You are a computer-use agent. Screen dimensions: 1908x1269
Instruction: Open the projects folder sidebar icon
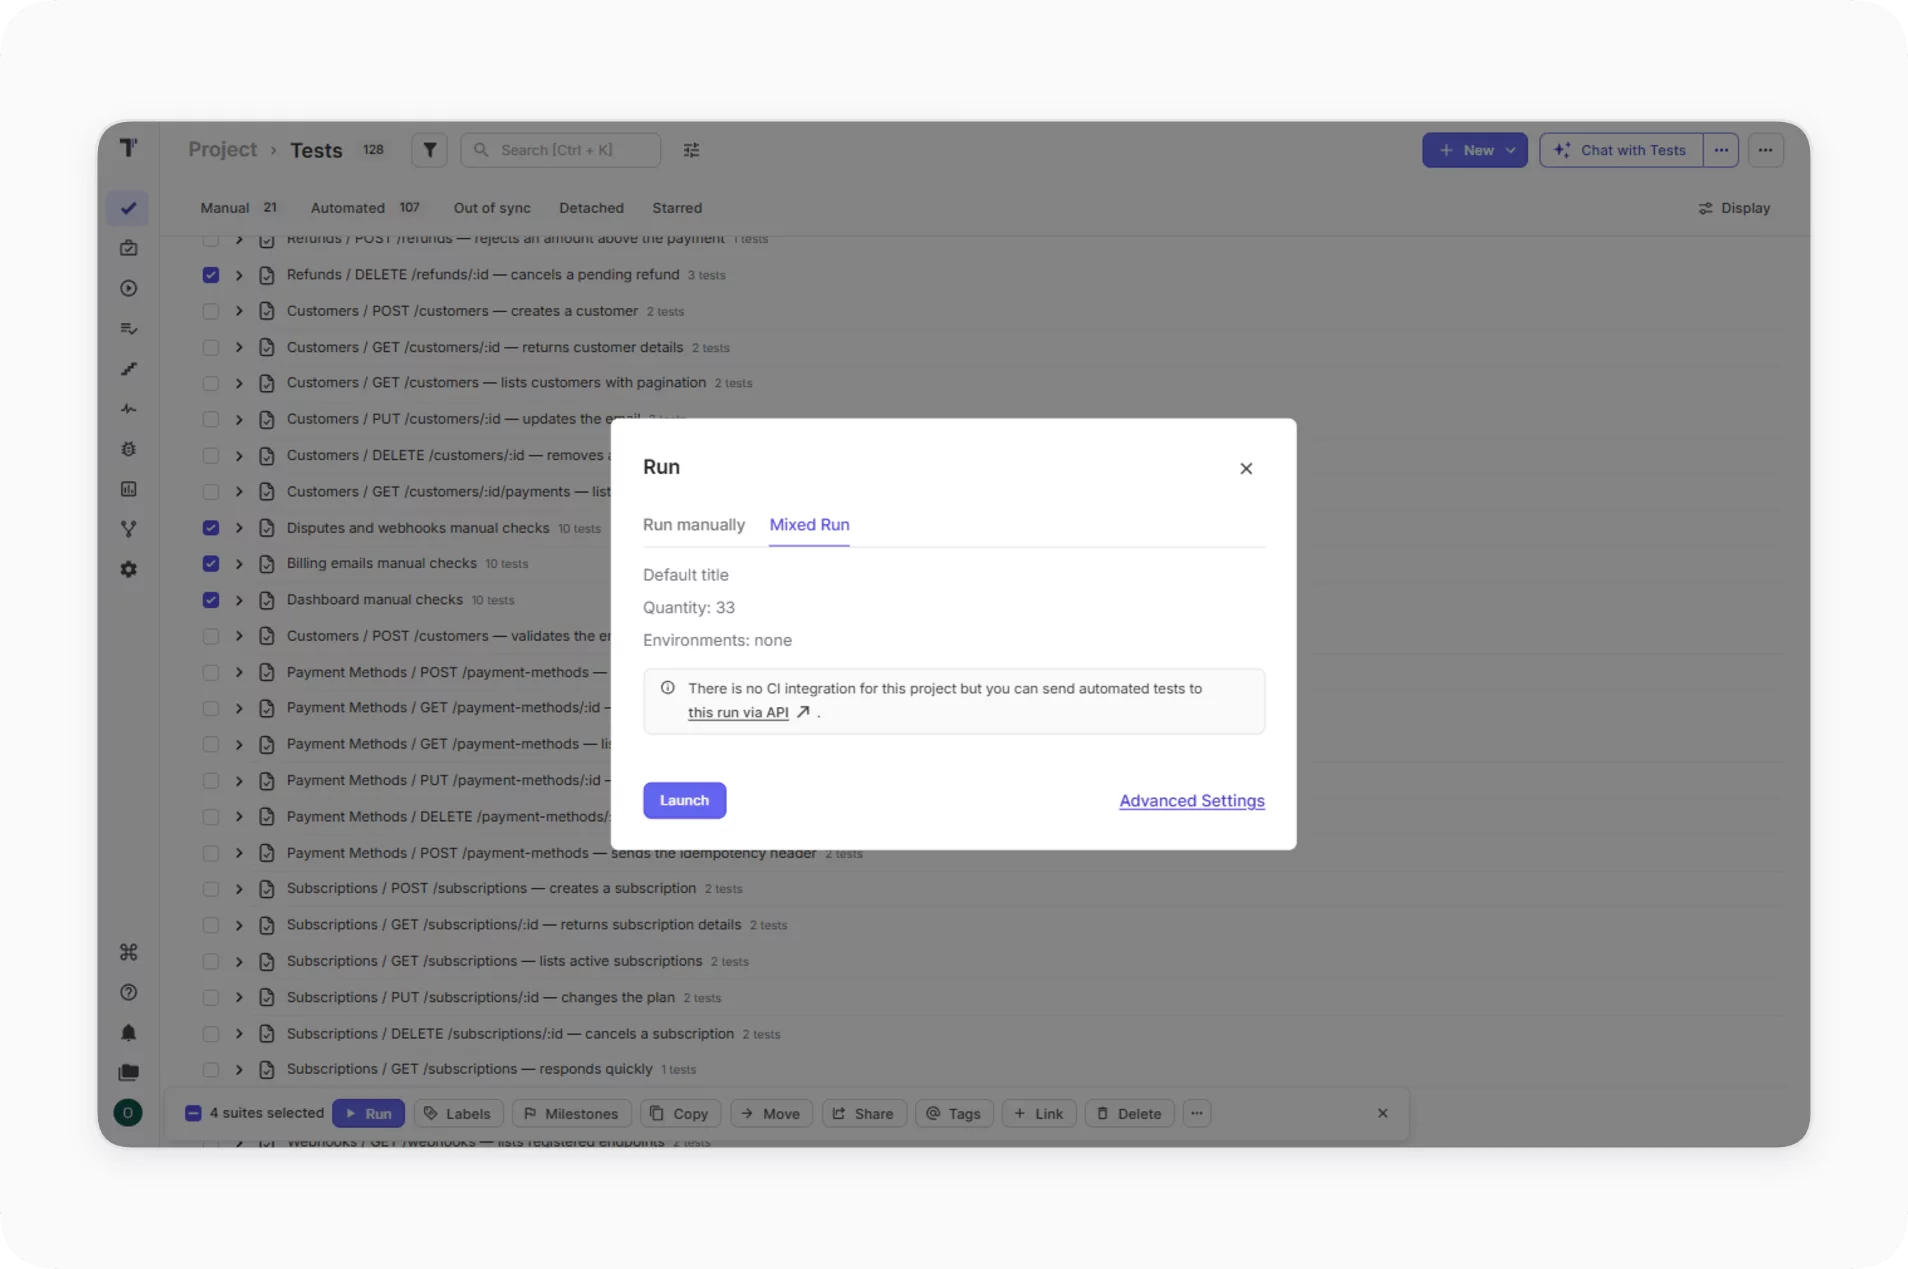tap(128, 1072)
